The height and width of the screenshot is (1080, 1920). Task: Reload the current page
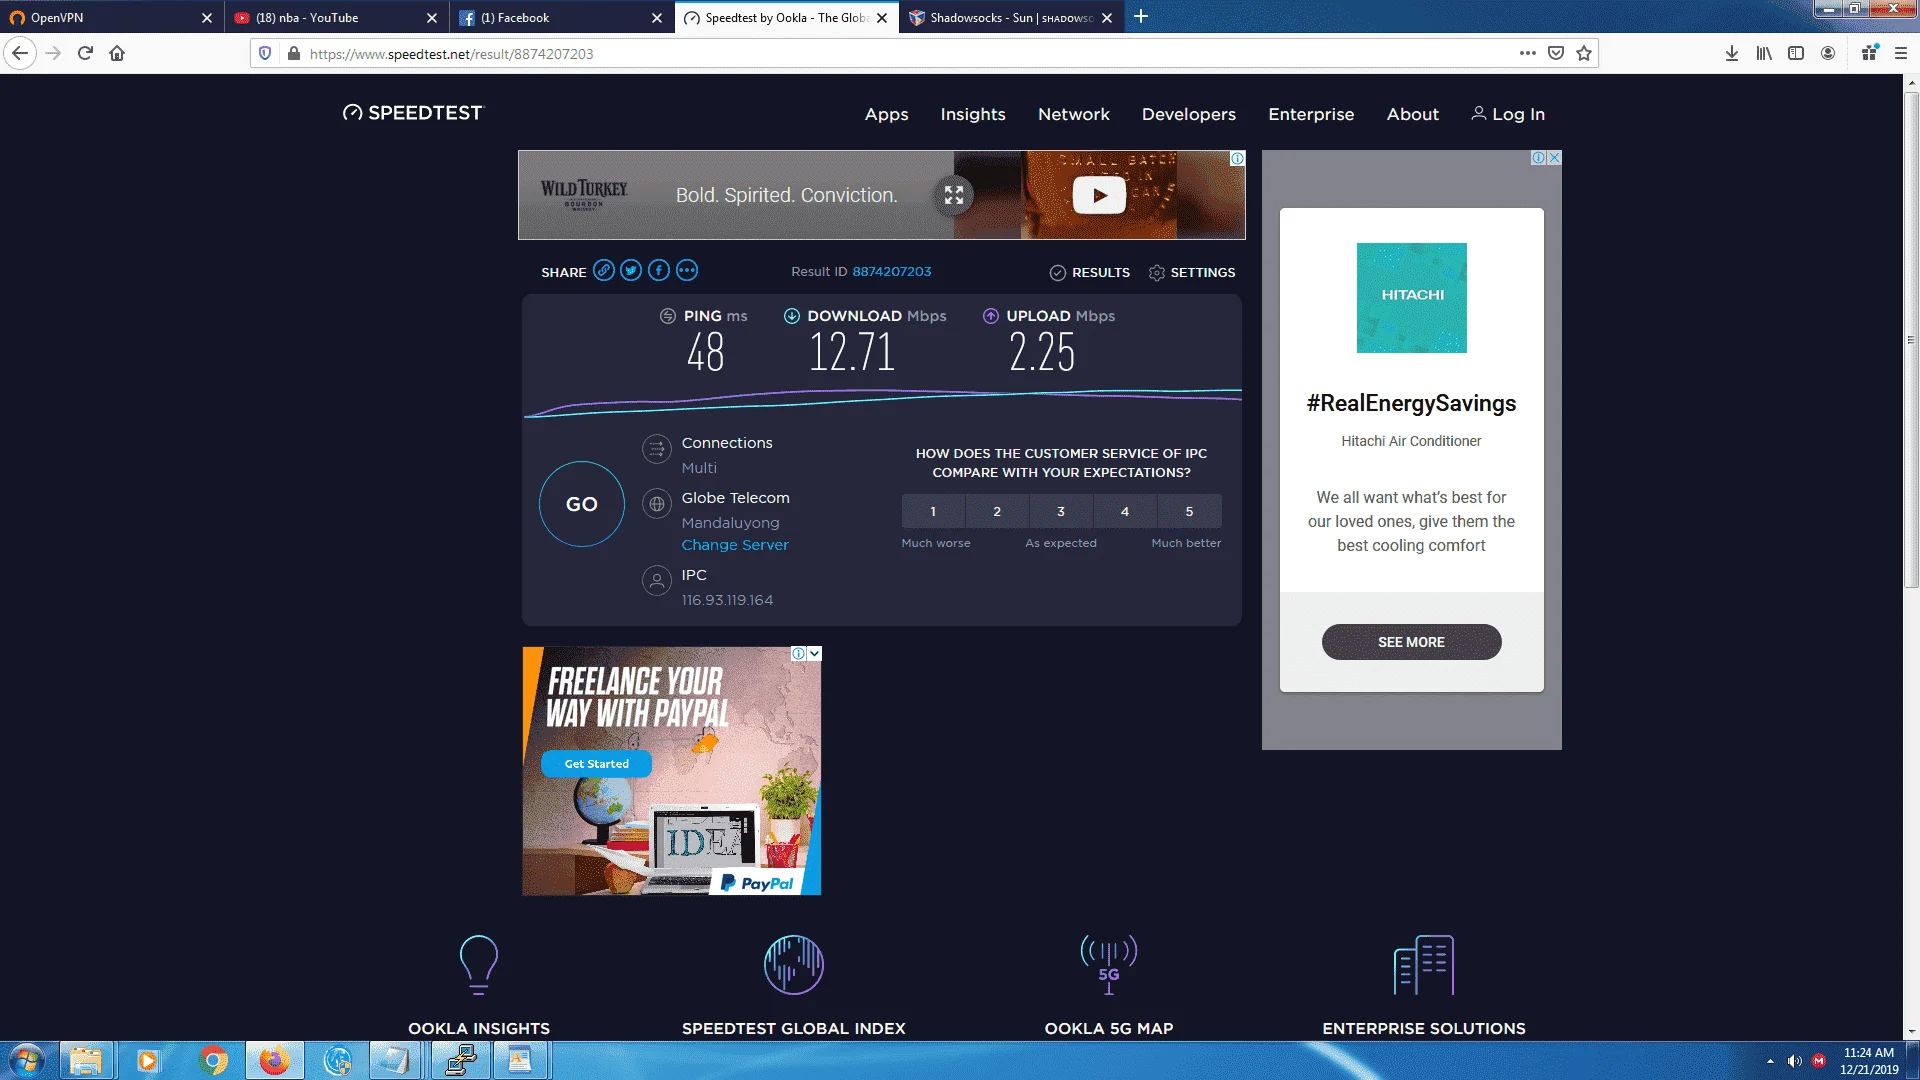[85, 53]
